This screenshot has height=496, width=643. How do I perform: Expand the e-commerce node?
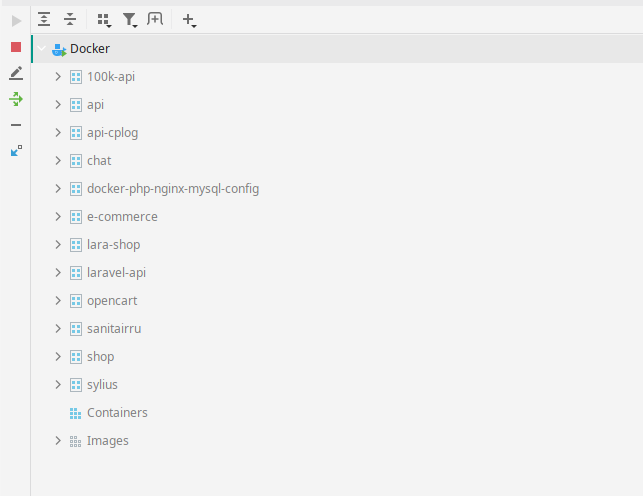coord(58,216)
